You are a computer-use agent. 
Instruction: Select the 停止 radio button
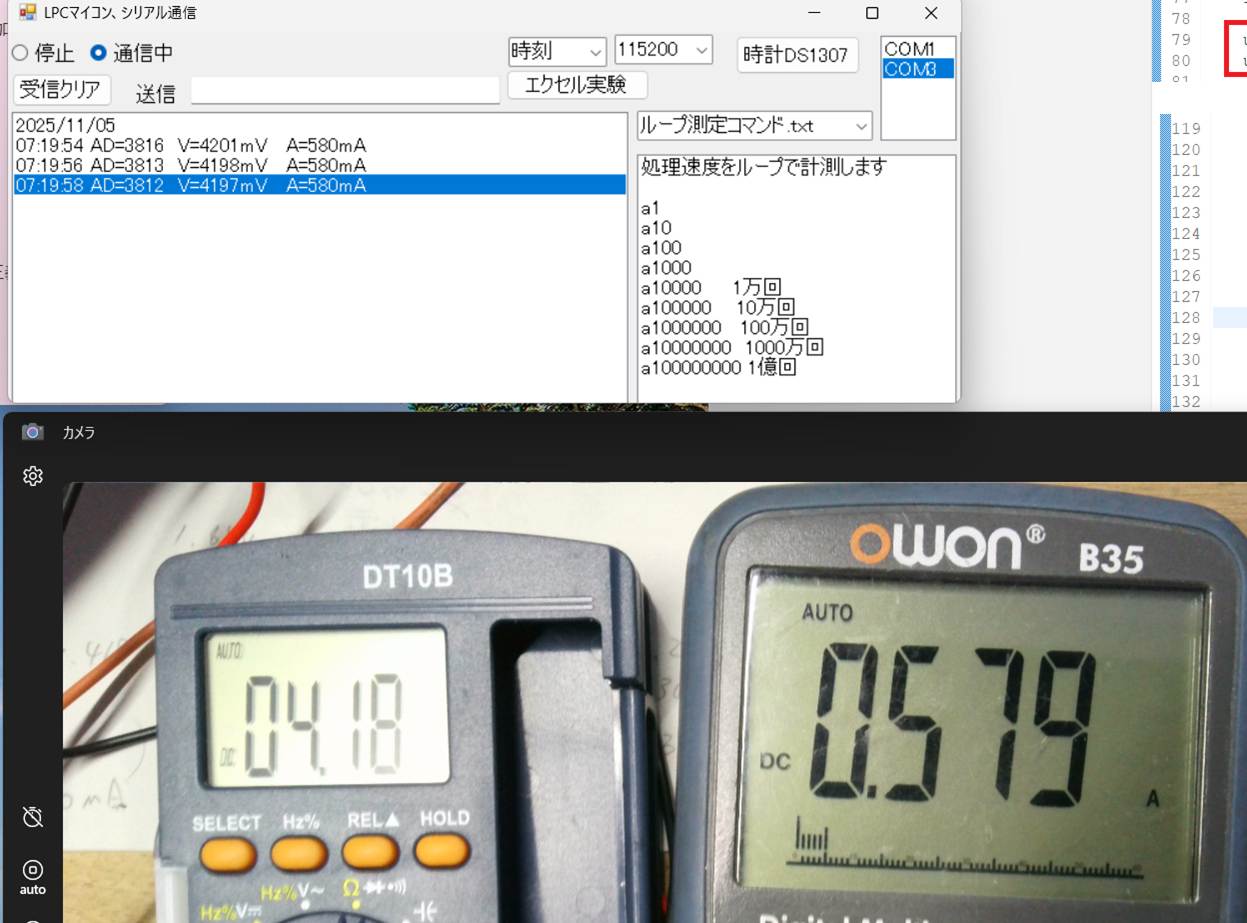point(20,53)
